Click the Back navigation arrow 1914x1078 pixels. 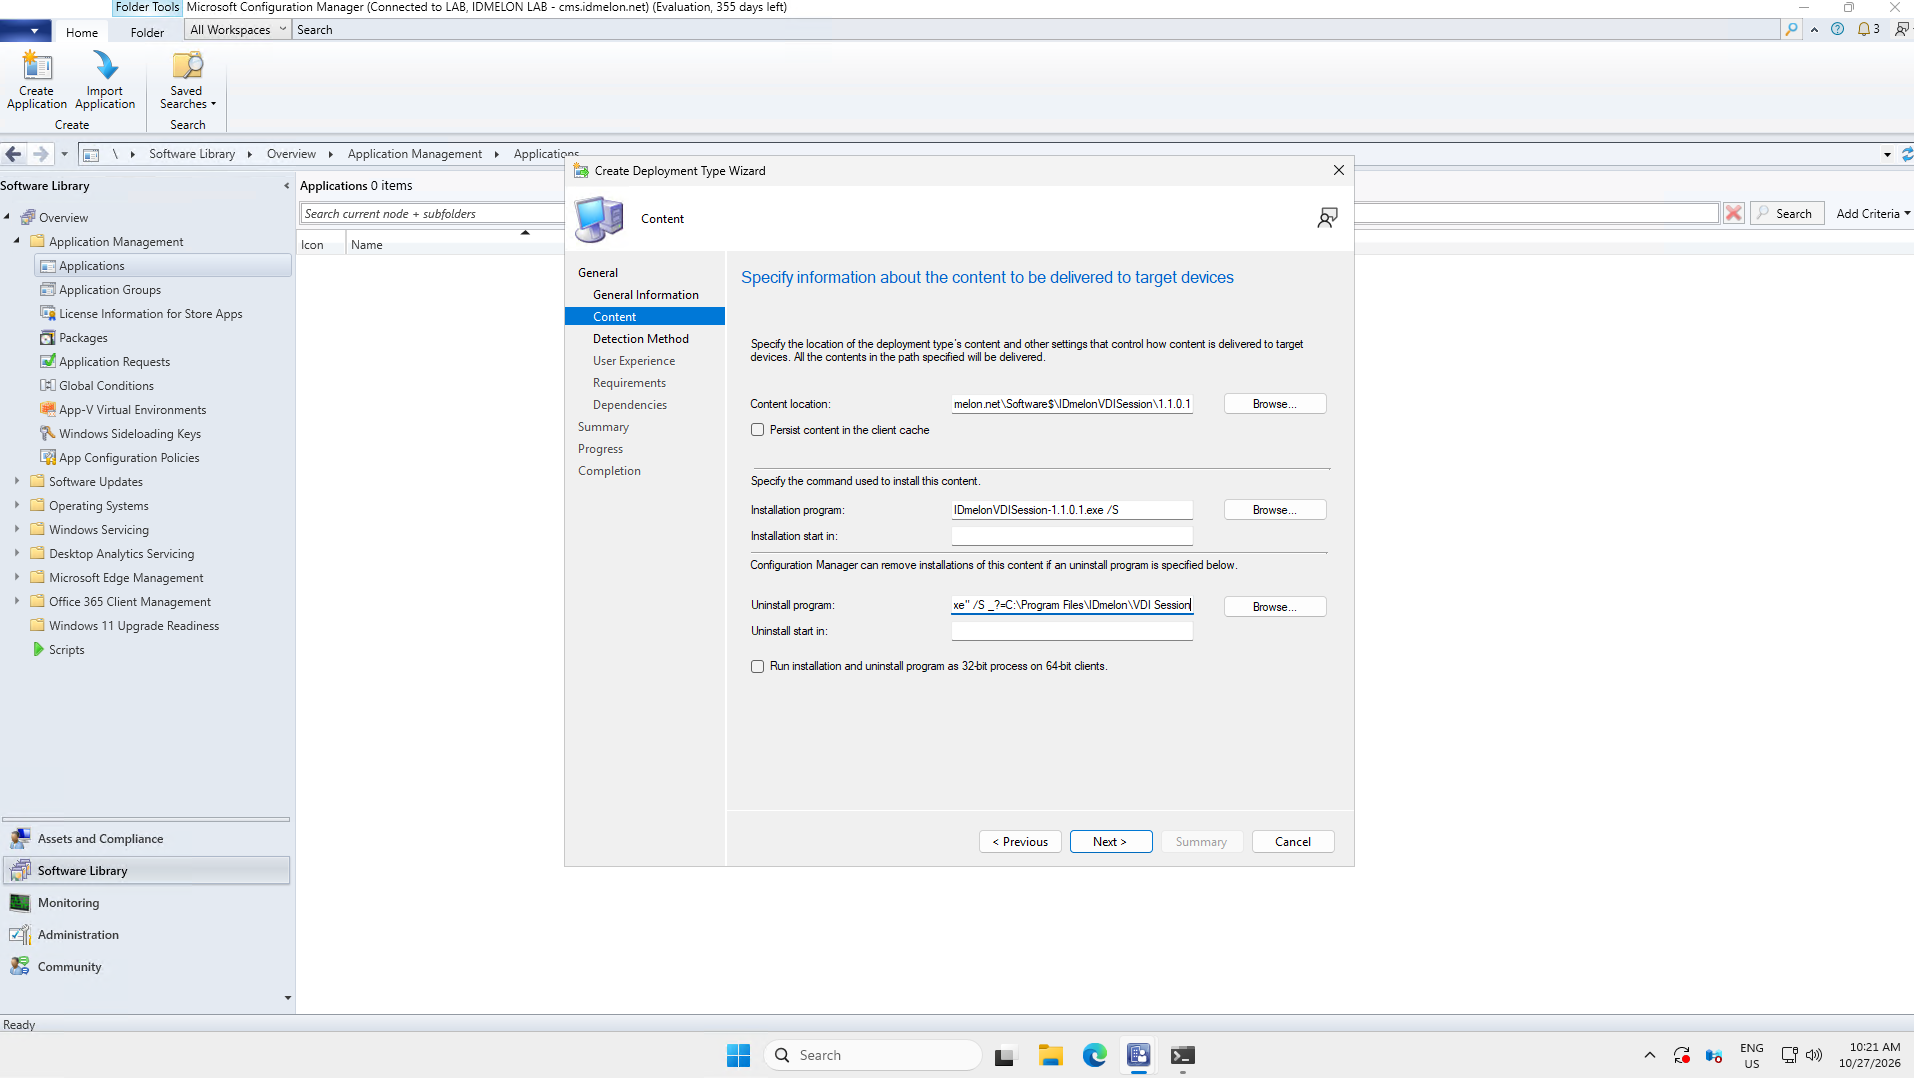[x=13, y=154]
